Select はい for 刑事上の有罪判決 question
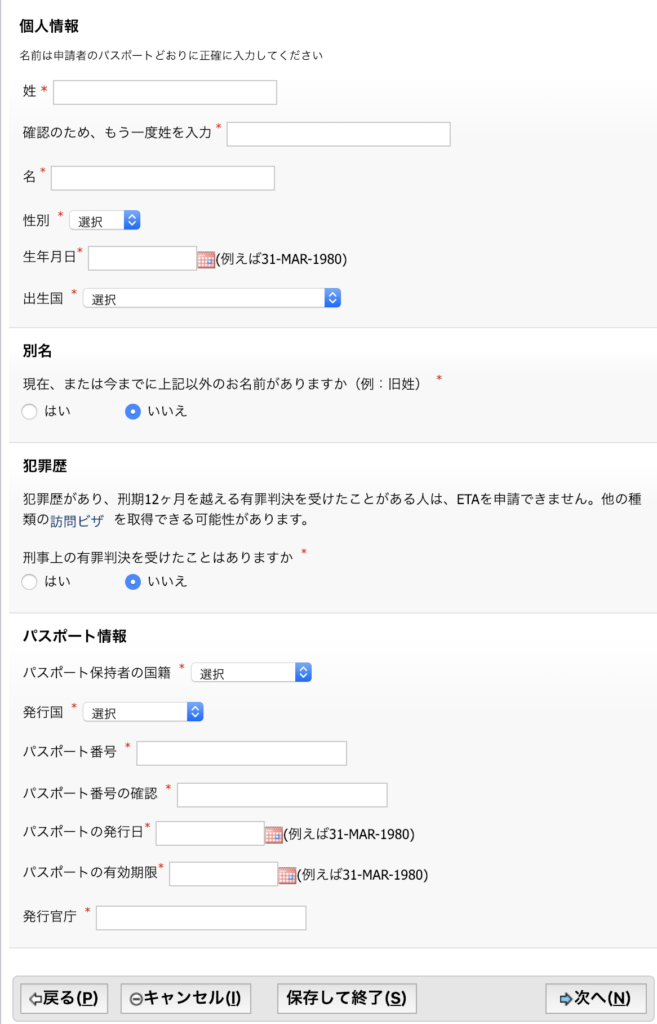 tap(29, 582)
